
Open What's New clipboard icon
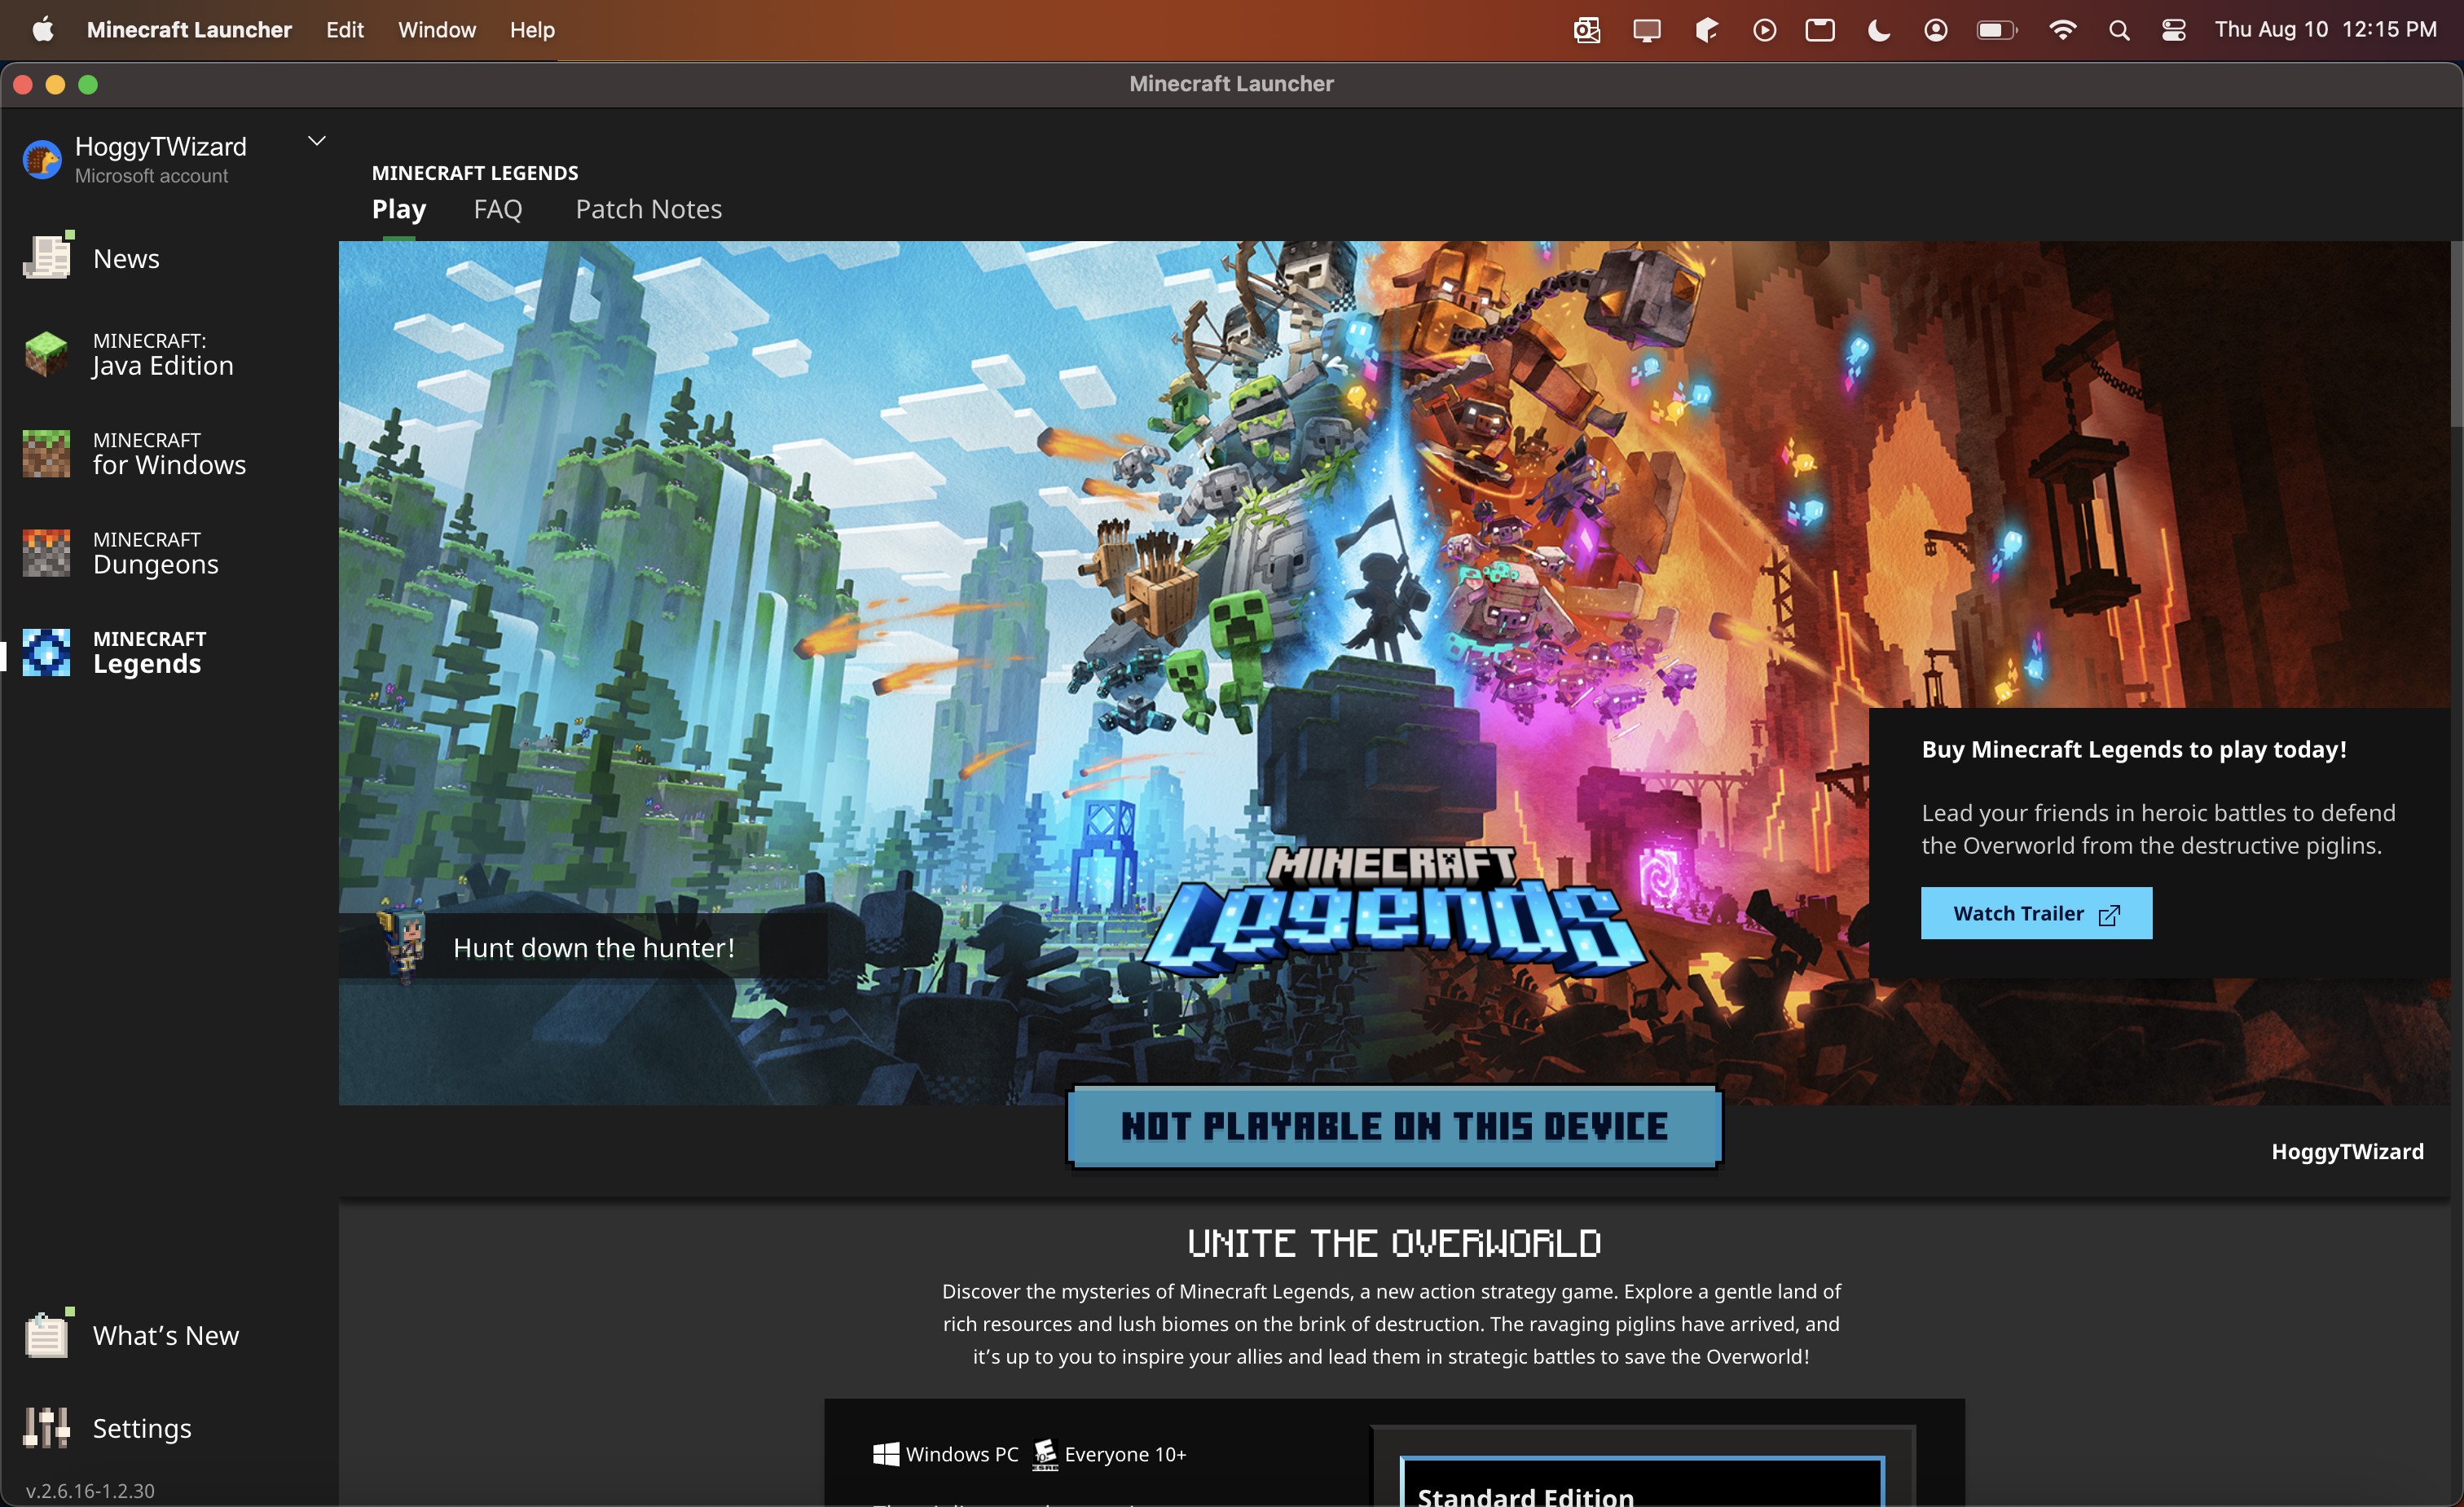pyautogui.click(x=46, y=1335)
